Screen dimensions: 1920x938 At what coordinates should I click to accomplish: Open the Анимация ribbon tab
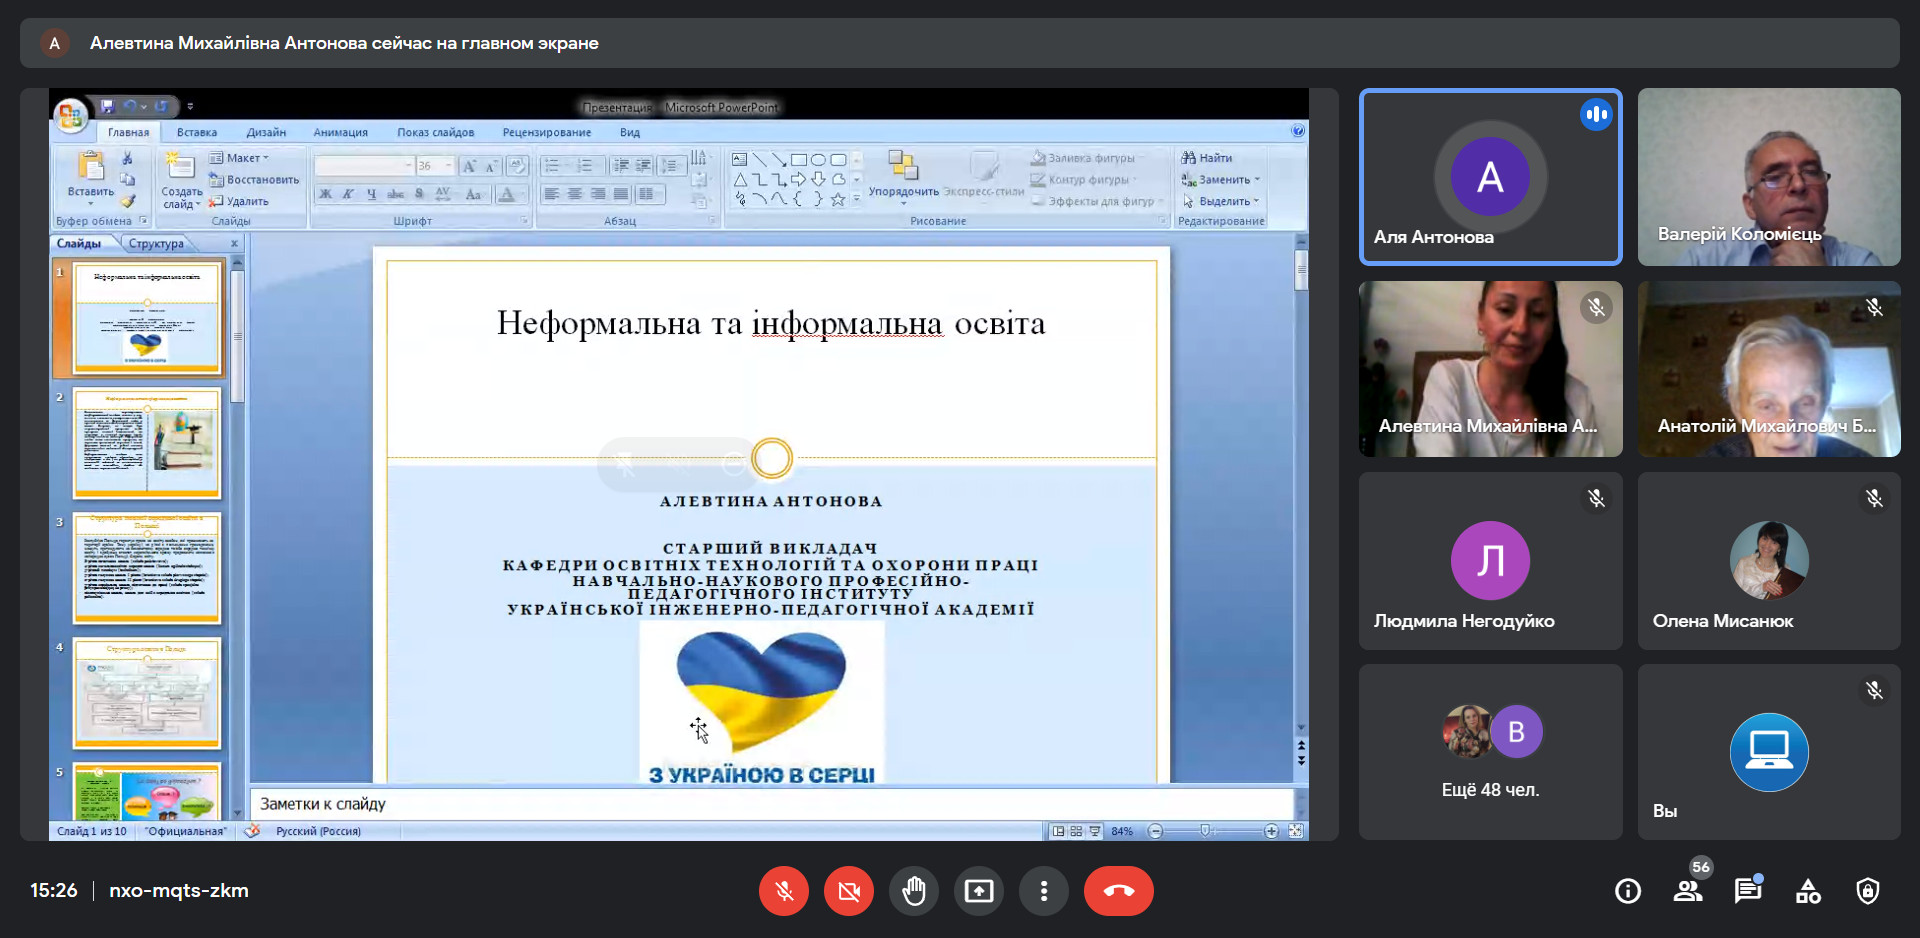[340, 132]
